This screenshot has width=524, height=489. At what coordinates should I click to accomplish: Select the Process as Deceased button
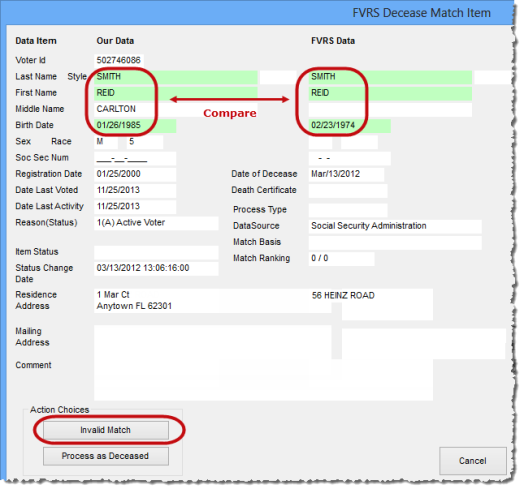106,456
